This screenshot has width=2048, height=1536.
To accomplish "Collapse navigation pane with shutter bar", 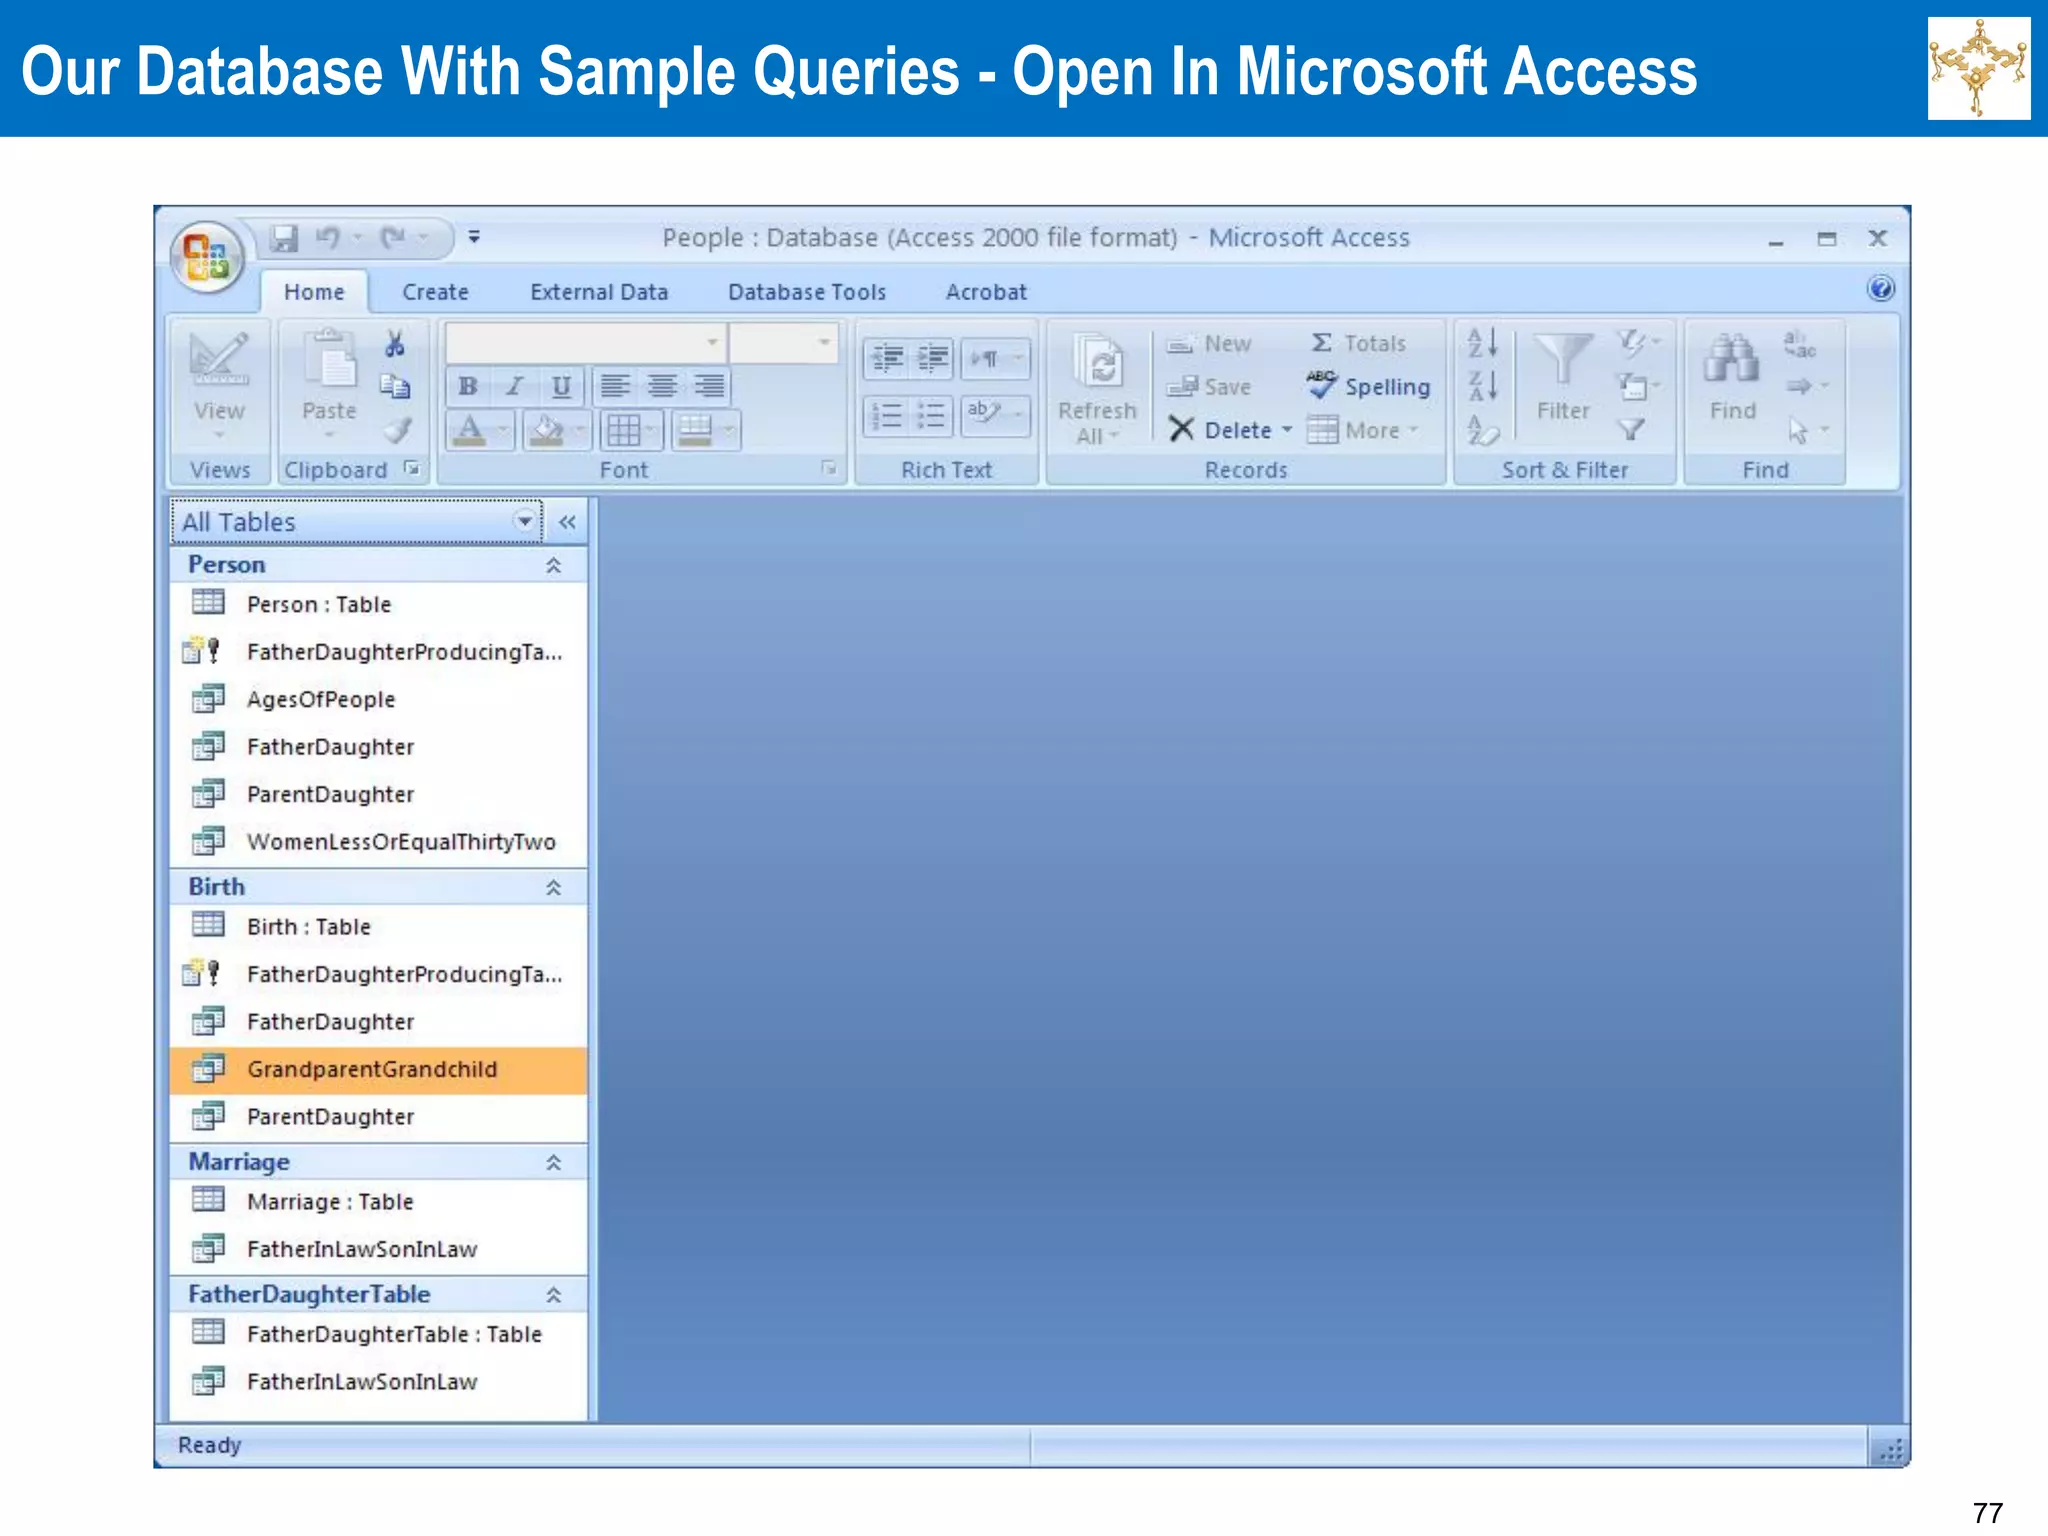I will [x=567, y=522].
